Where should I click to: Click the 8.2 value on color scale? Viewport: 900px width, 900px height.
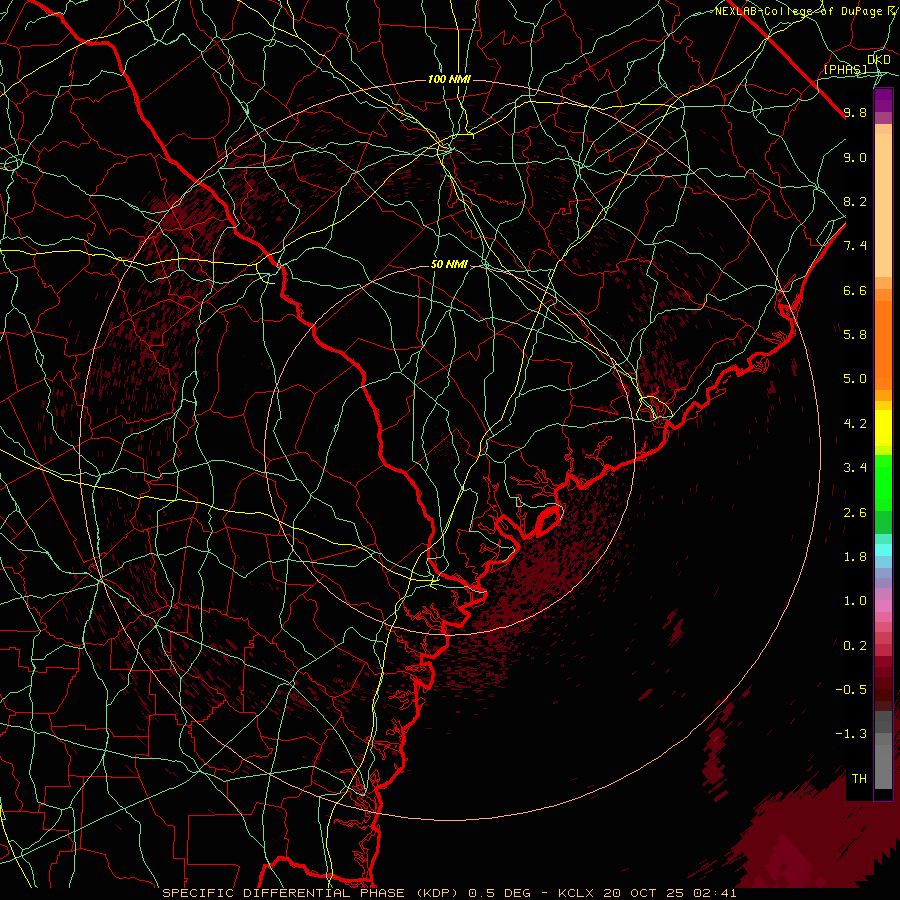tap(855, 201)
